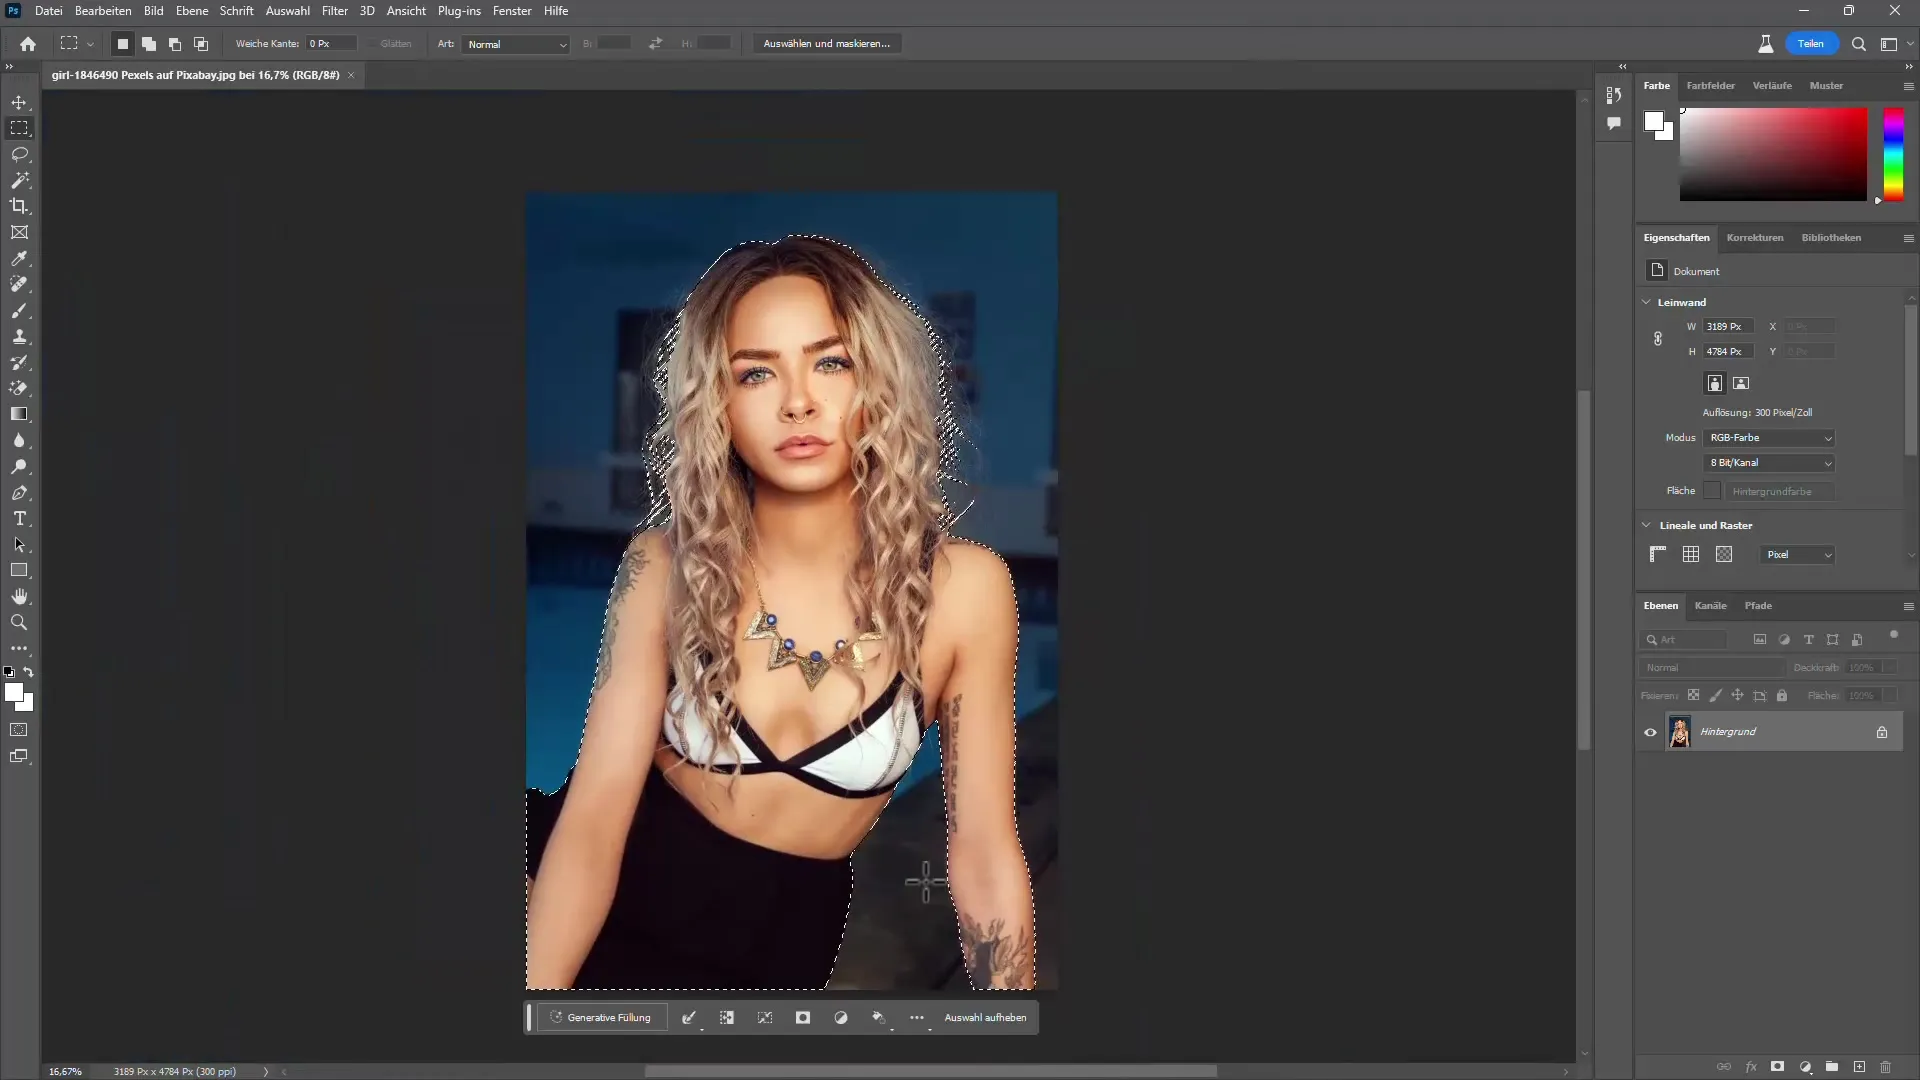The image size is (1920, 1080).
Task: Select the Lasso tool in toolbar
Action: 20,153
